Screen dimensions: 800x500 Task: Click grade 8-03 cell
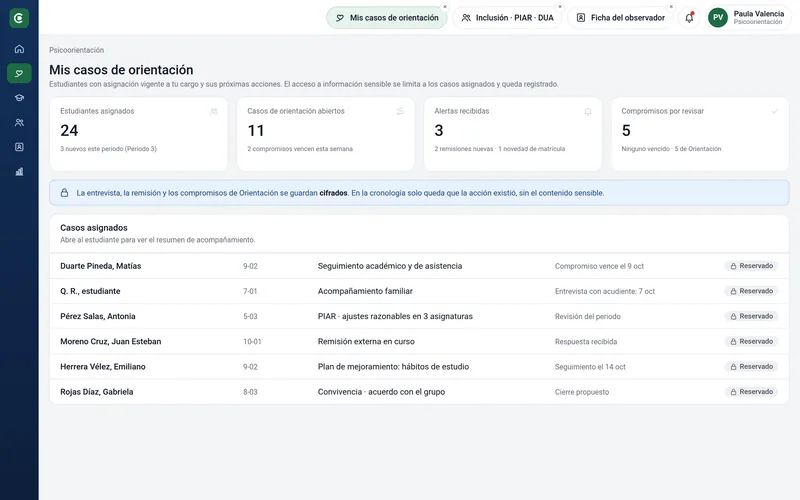coord(250,392)
